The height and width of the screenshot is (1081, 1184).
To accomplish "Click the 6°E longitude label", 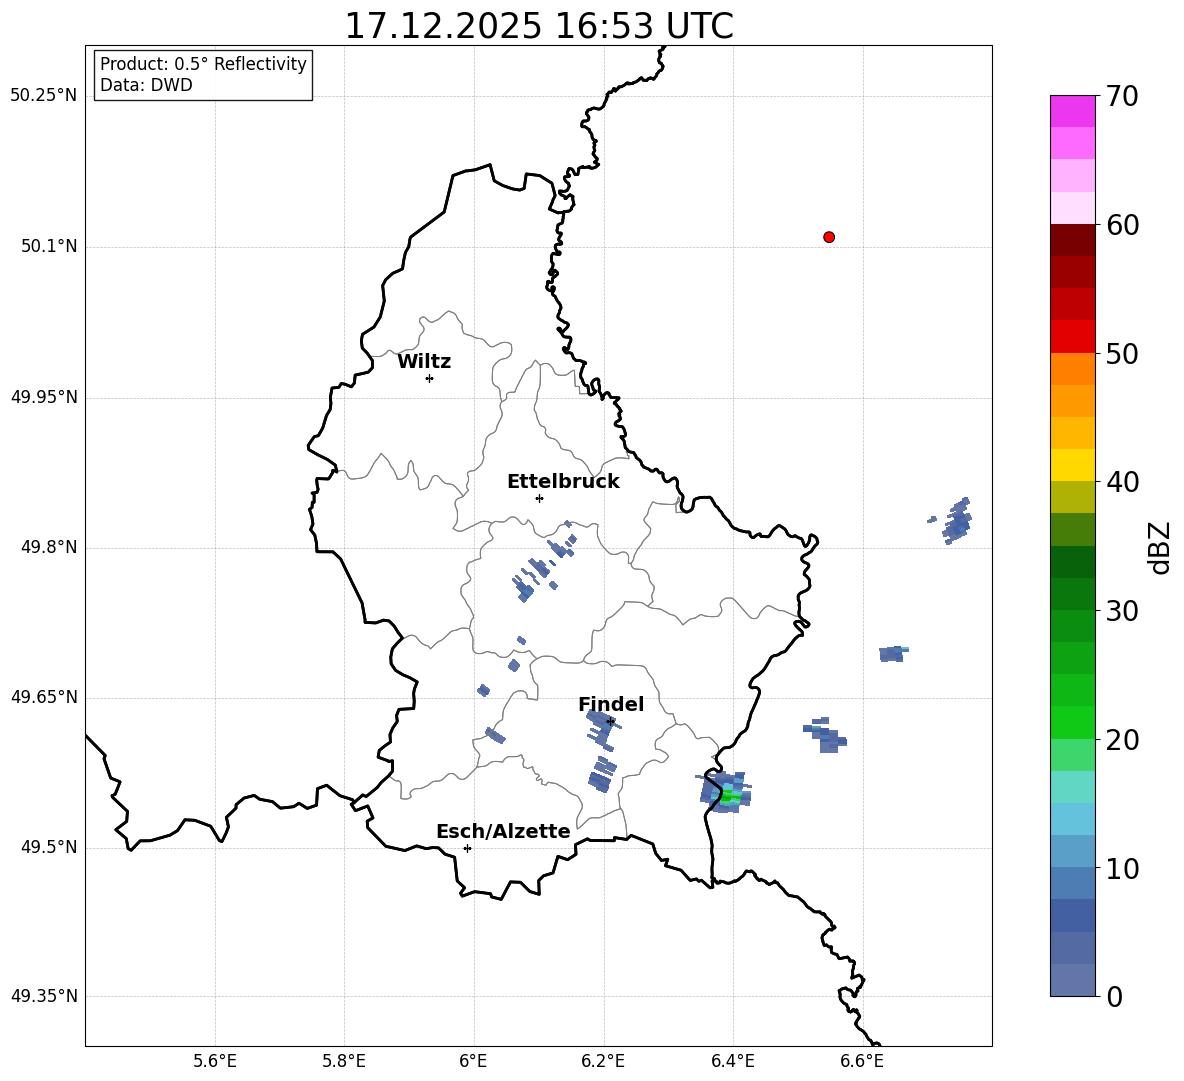I will pyautogui.click(x=473, y=1061).
